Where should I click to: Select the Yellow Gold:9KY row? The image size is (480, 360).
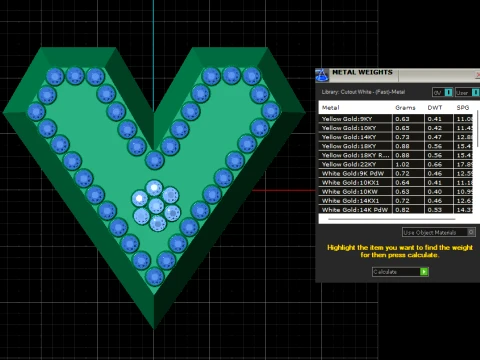(x=396, y=119)
